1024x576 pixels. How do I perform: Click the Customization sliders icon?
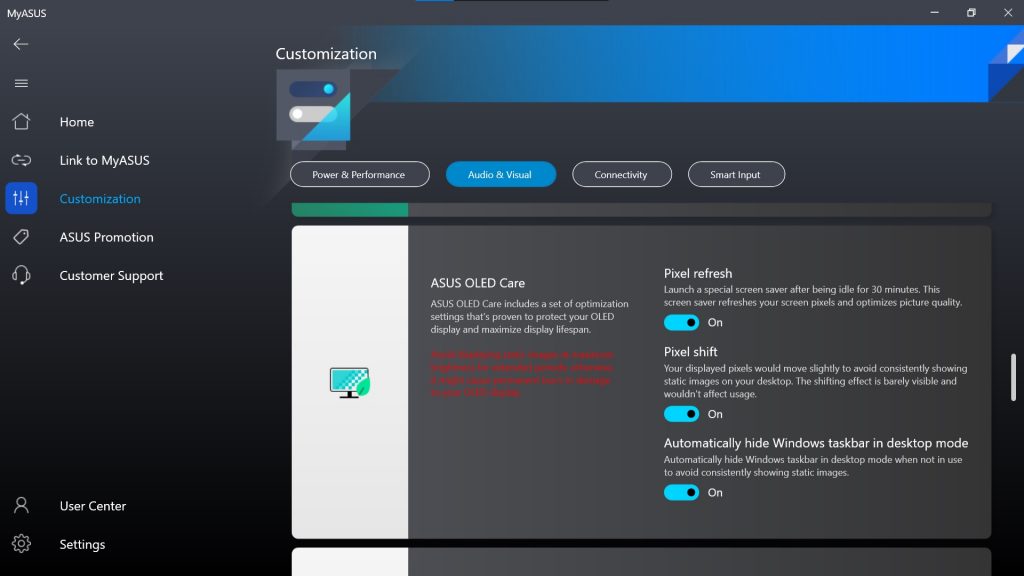[21, 199]
